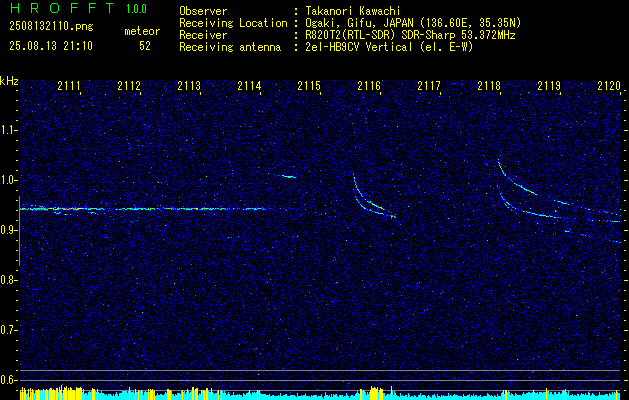Click the Observer field label
Viewport: 629px width, 400px height.
pos(203,11)
